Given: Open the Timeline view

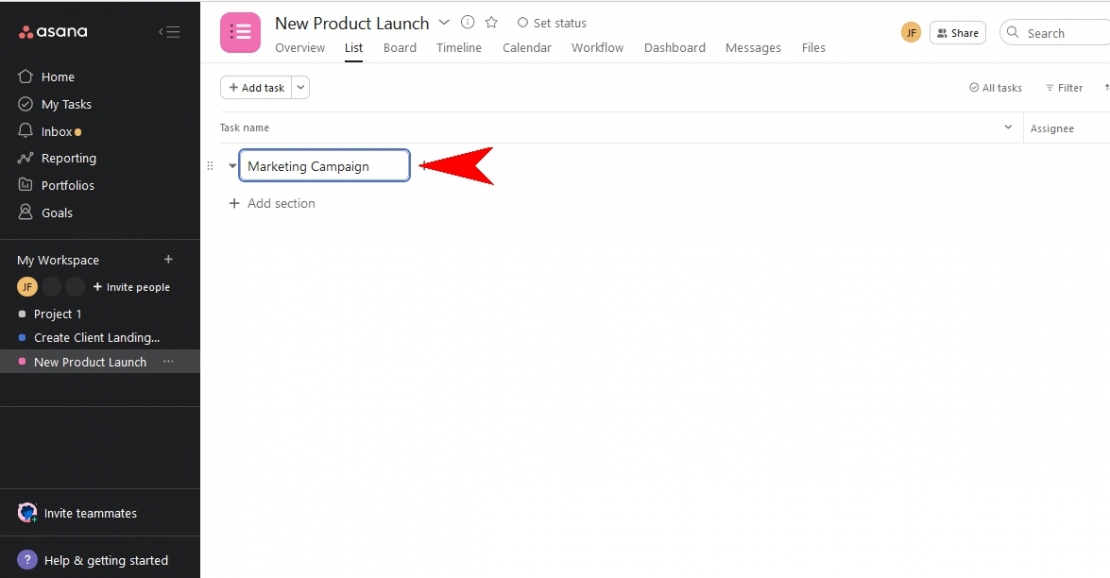Looking at the screenshot, I should click(459, 47).
